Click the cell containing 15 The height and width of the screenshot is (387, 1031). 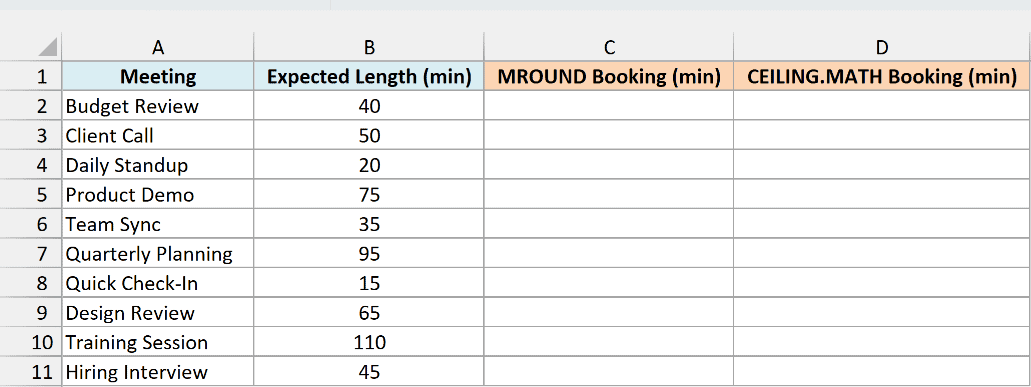pos(369,283)
